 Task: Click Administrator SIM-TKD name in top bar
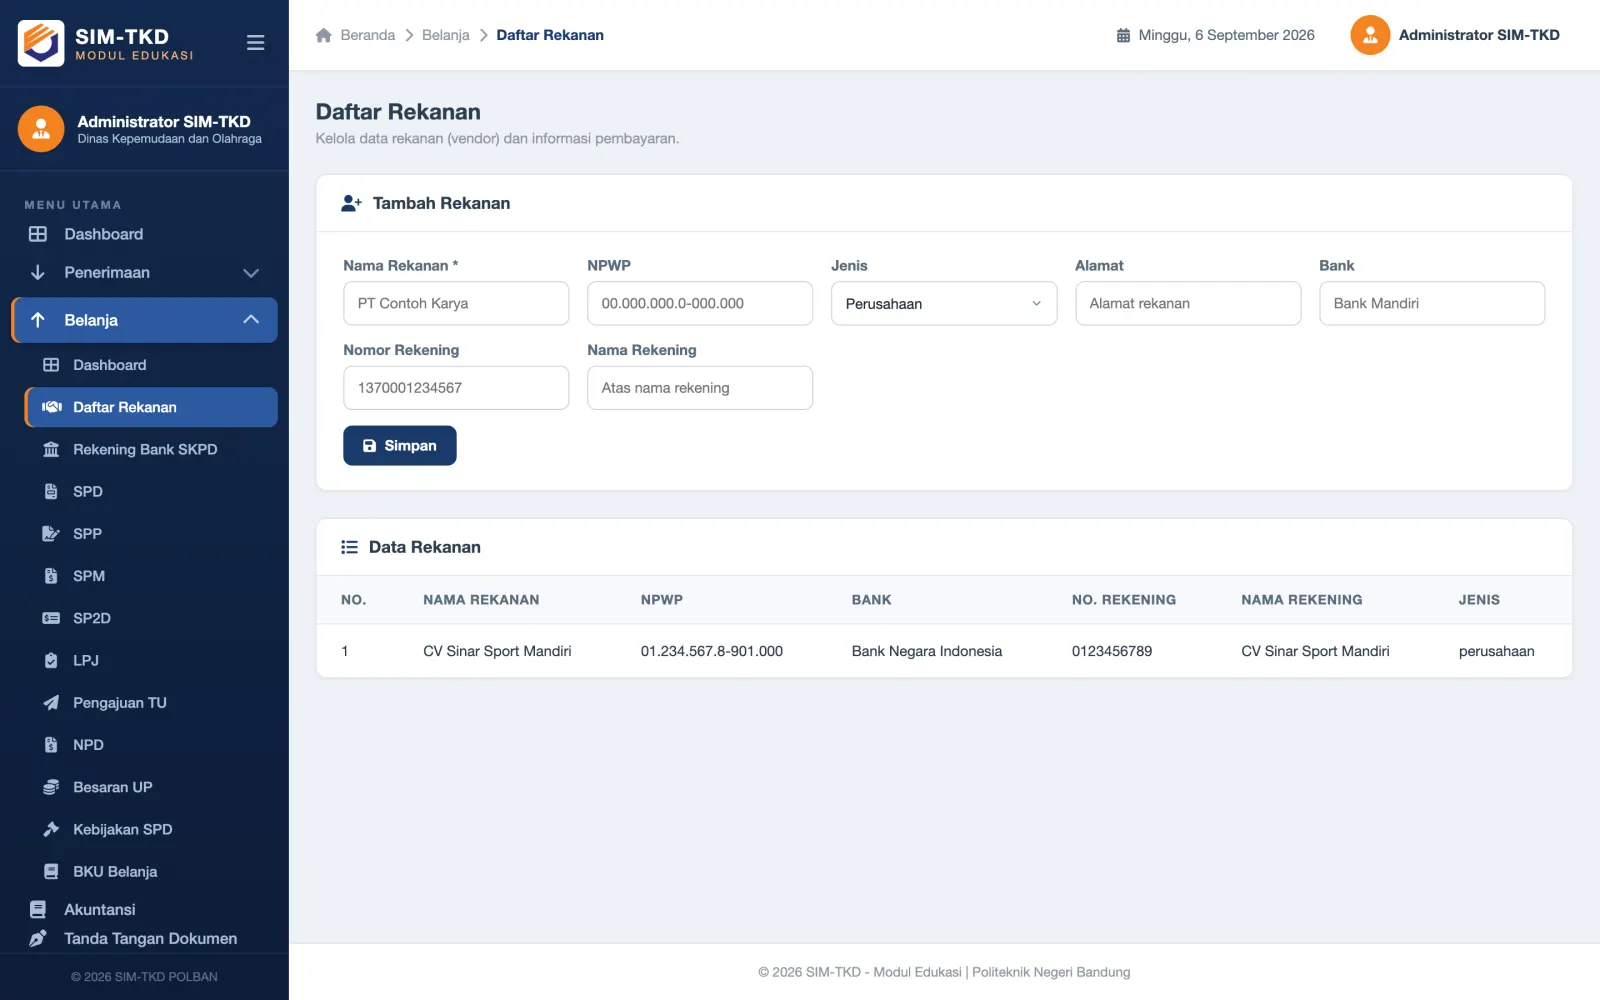pos(1479,35)
